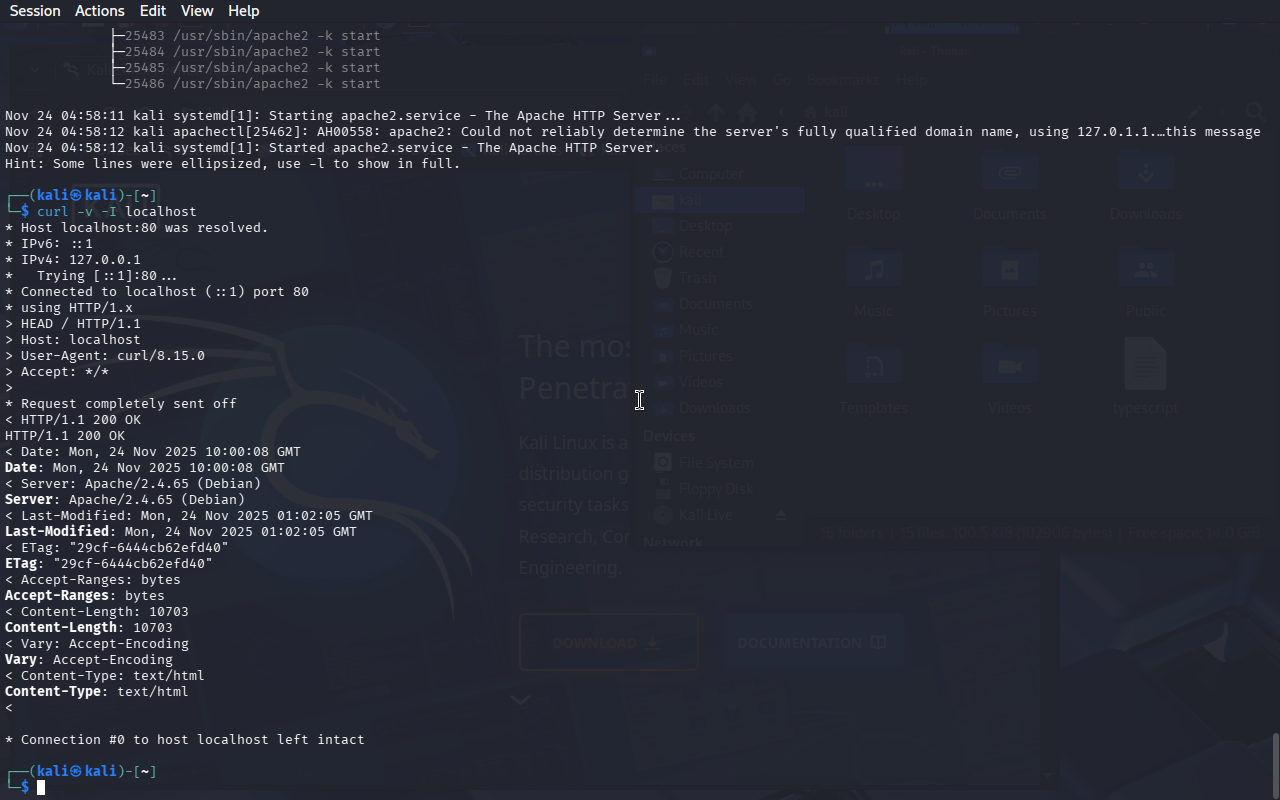Click the Music folder icon in Thunar
1280x800 pixels.
tap(874, 272)
